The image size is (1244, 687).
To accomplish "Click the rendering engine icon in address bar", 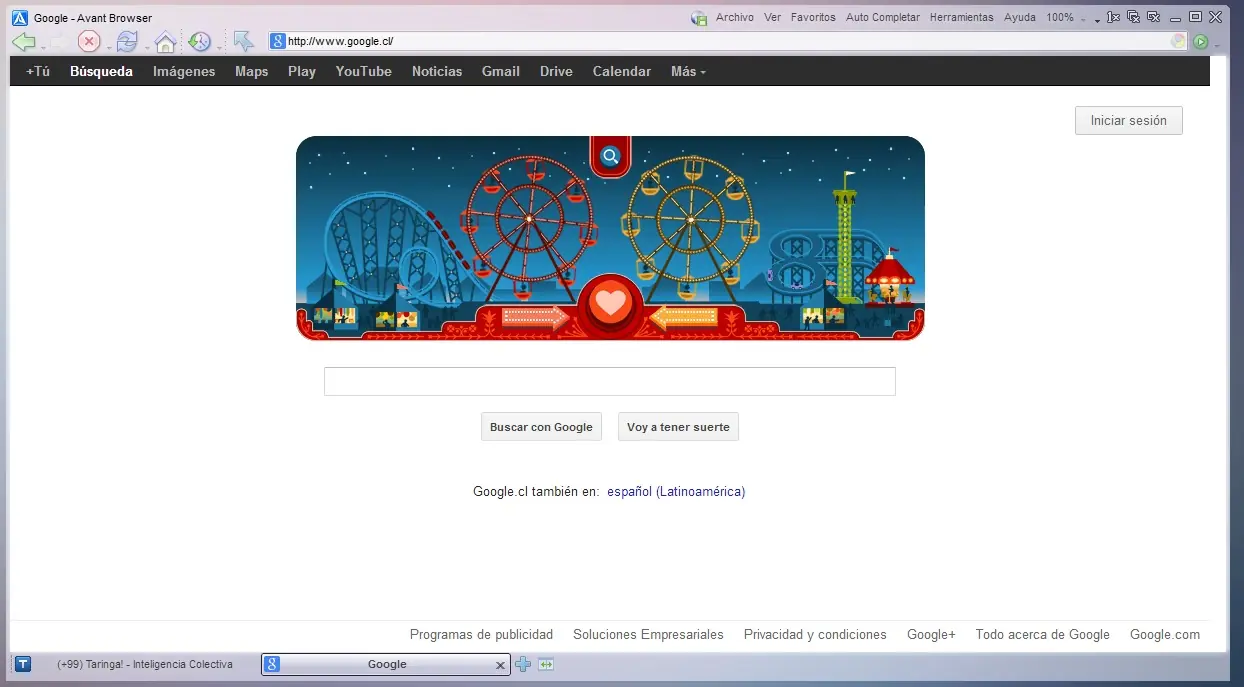I will (x=1179, y=42).
